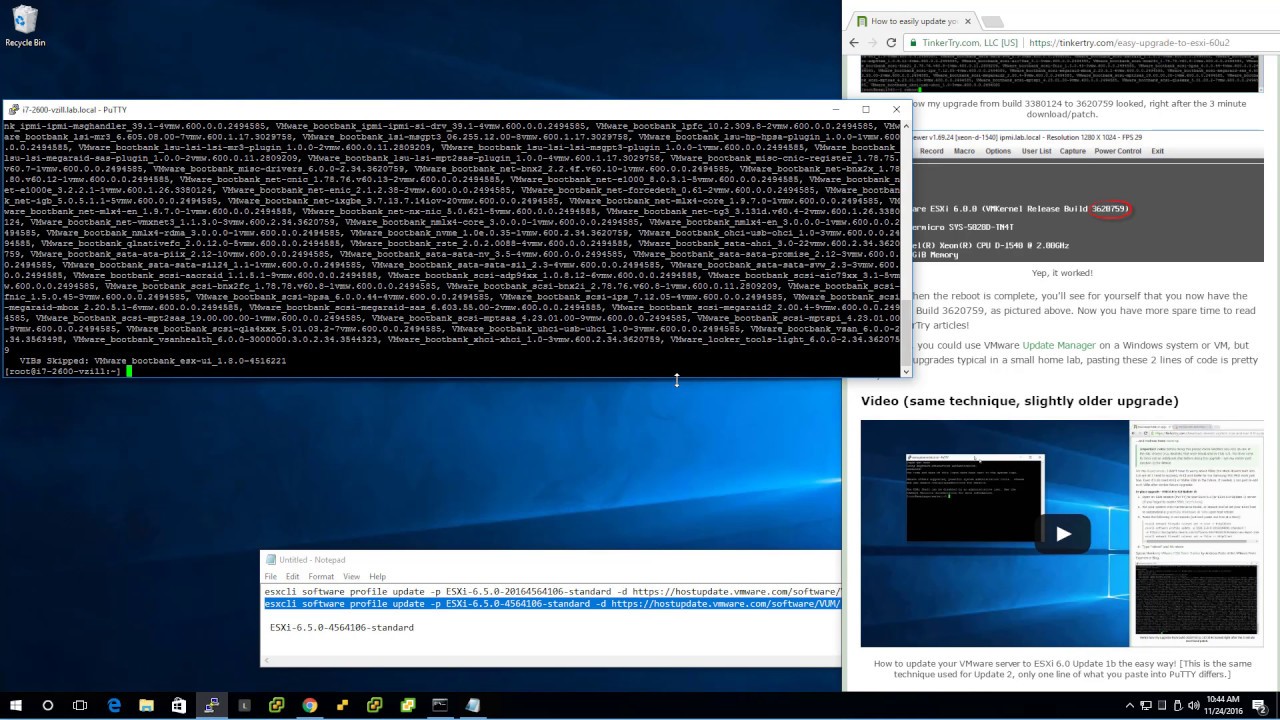Viewport: 1280px width, 720px height.
Task: Open Task View on the taskbar
Action: coord(80,705)
